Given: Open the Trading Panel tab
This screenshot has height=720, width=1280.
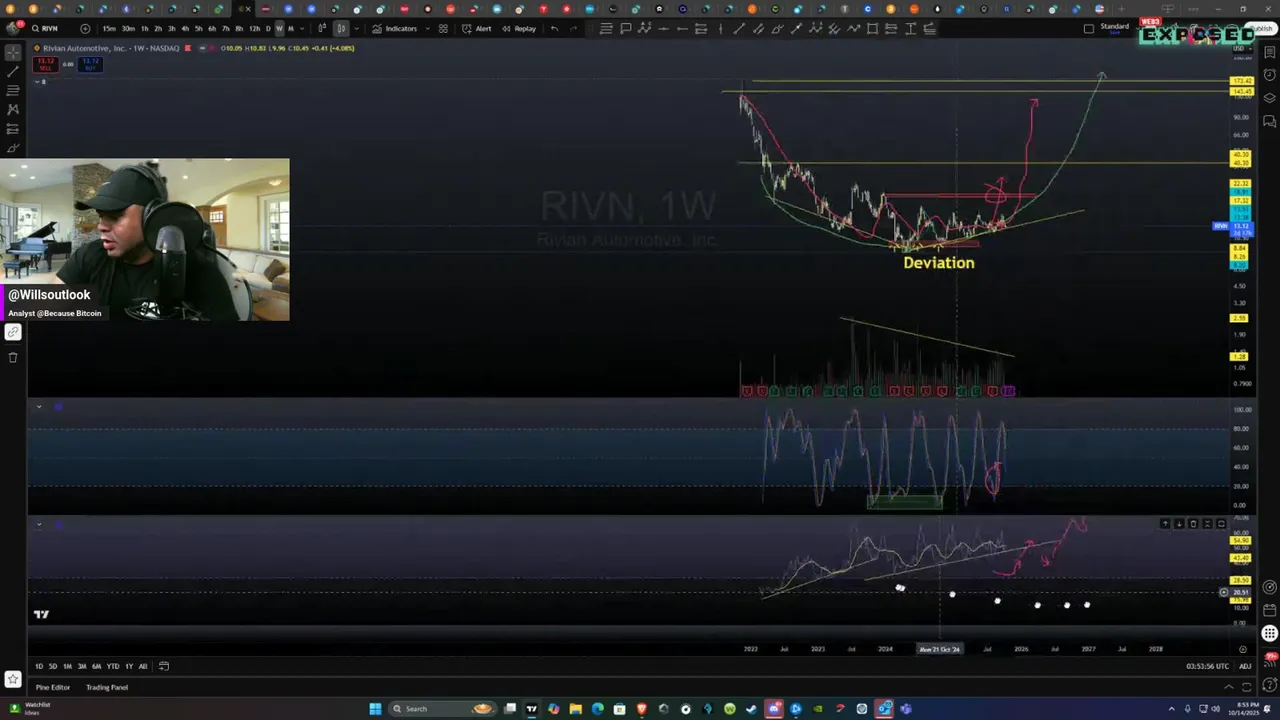Looking at the screenshot, I should (107, 687).
